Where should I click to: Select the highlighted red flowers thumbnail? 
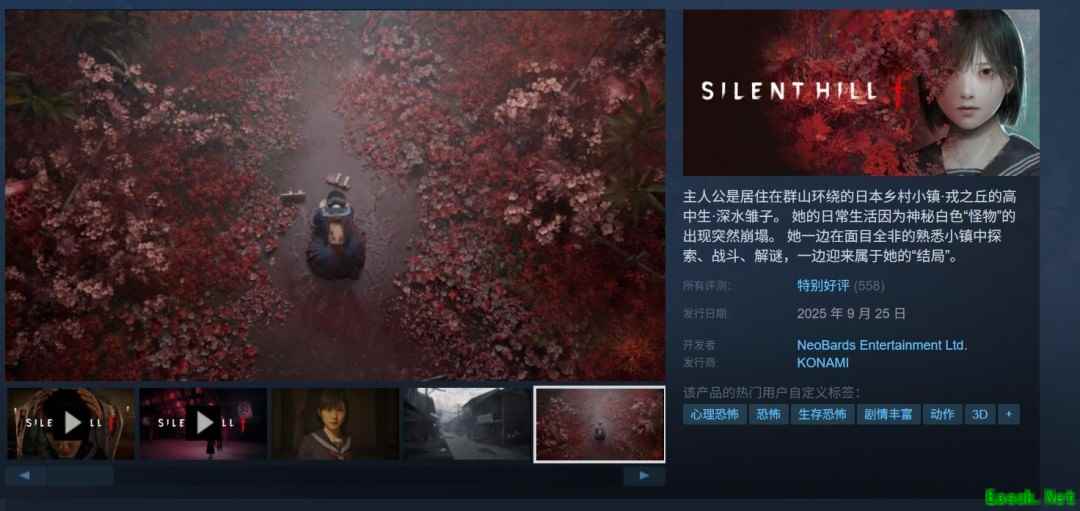pos(600,424)
